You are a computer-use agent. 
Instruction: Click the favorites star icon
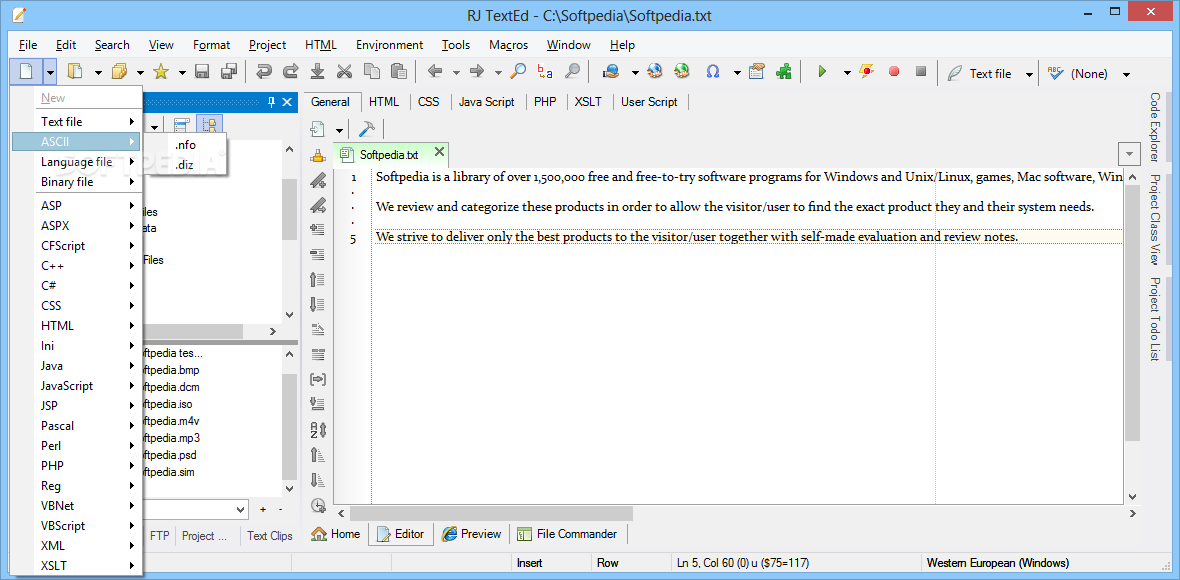(x=160, y=72)
